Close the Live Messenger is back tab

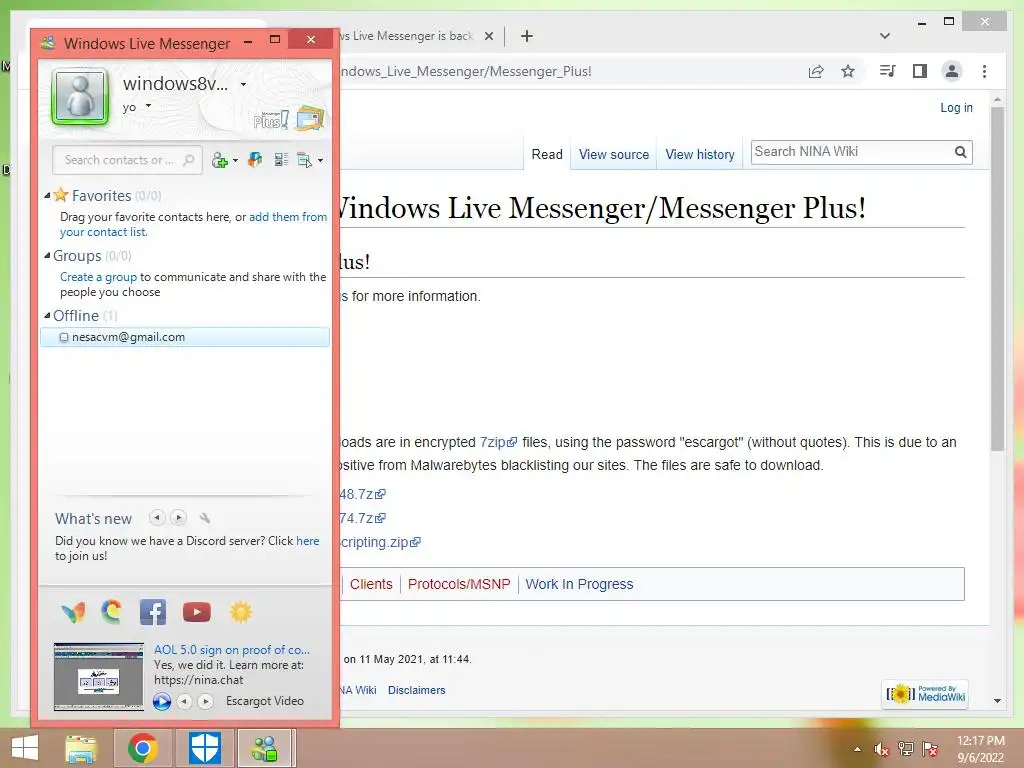[488, 36]
